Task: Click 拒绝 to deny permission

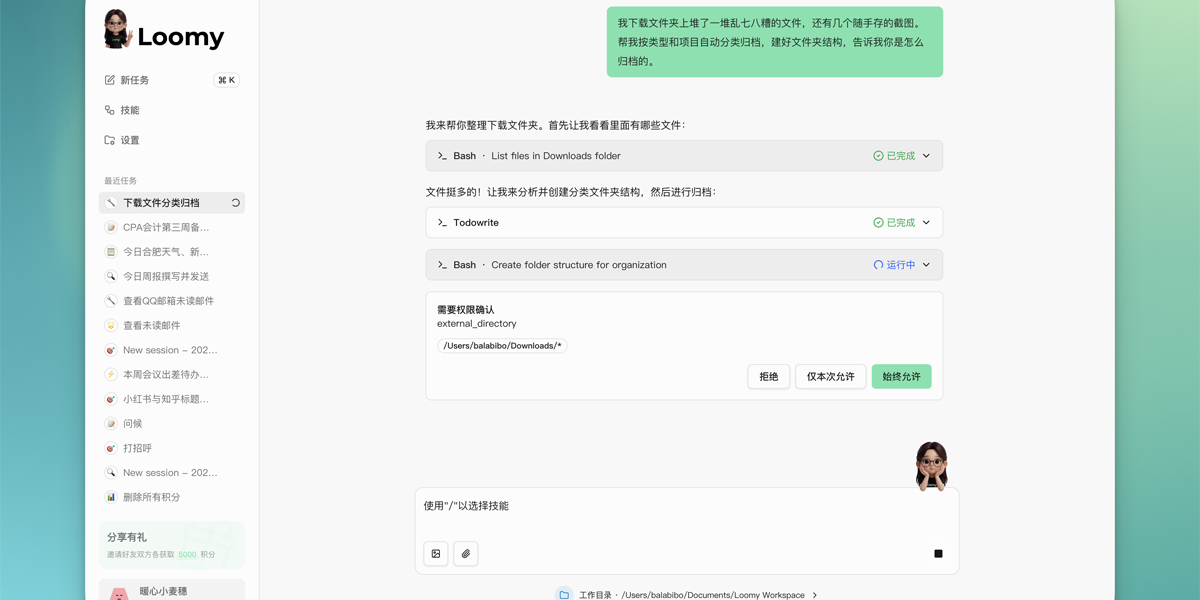Action: 769,377
